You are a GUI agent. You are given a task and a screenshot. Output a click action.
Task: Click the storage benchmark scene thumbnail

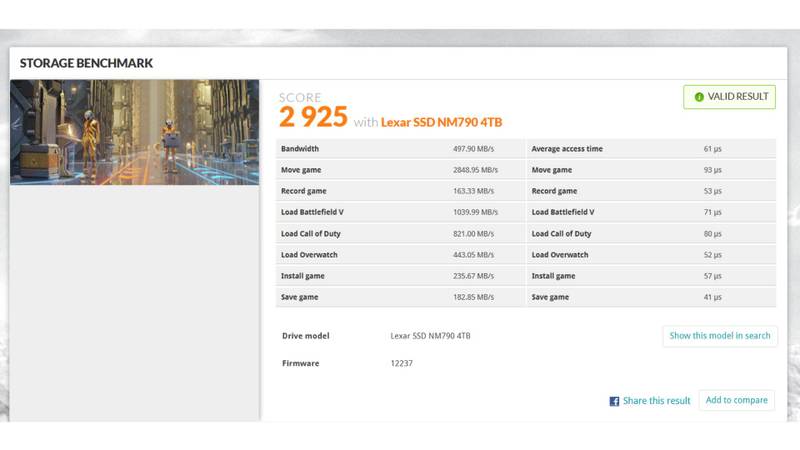[x=135, y=132]
